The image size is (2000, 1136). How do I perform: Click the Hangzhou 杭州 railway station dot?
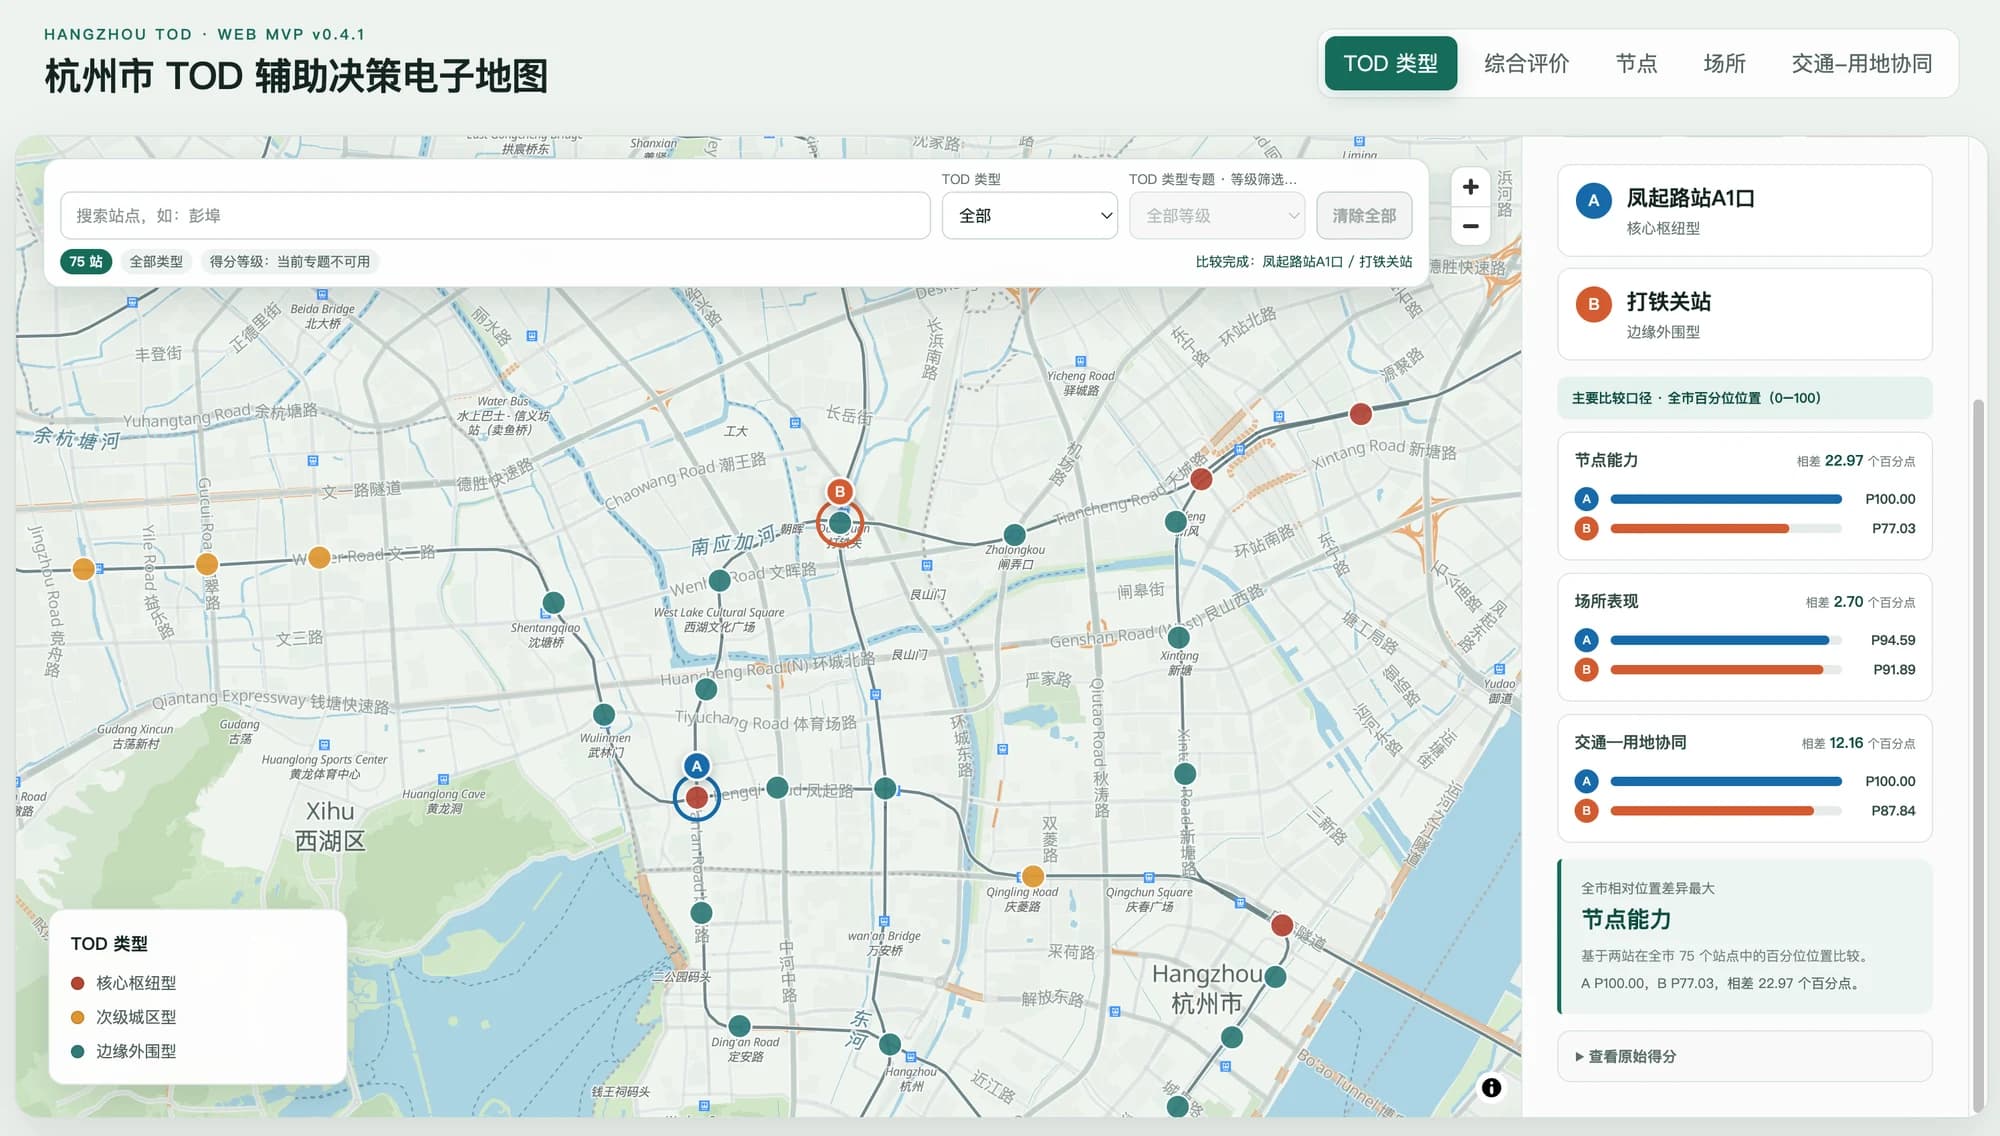[x=889, y=1044]
